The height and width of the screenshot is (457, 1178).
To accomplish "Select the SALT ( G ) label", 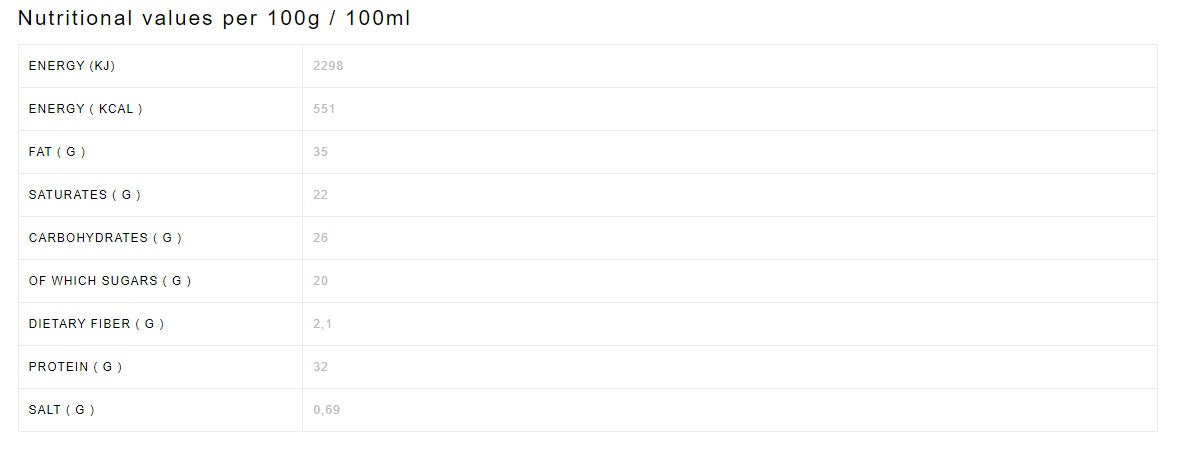I will click(x=62, y=410).
